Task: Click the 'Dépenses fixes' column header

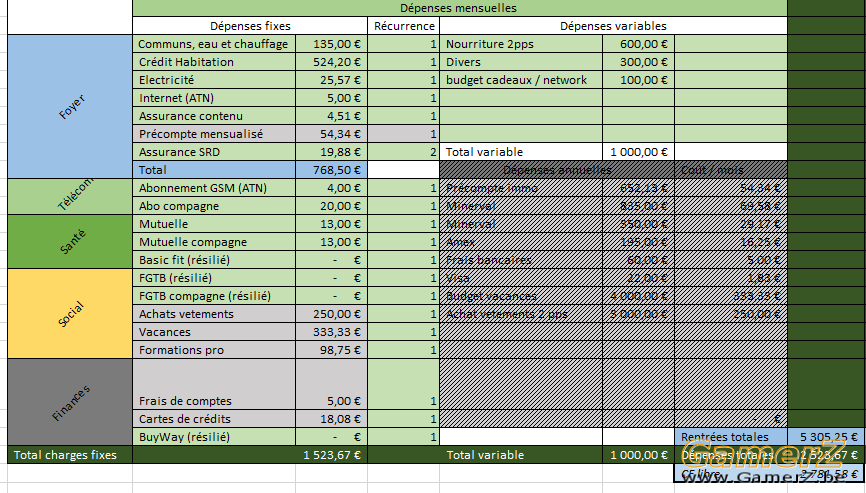Action: (x=250, y=26)
